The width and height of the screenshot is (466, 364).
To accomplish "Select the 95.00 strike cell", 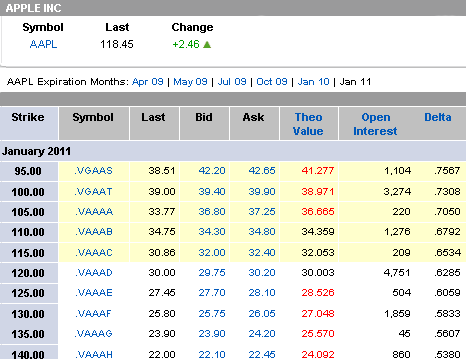I will [29, 171].
